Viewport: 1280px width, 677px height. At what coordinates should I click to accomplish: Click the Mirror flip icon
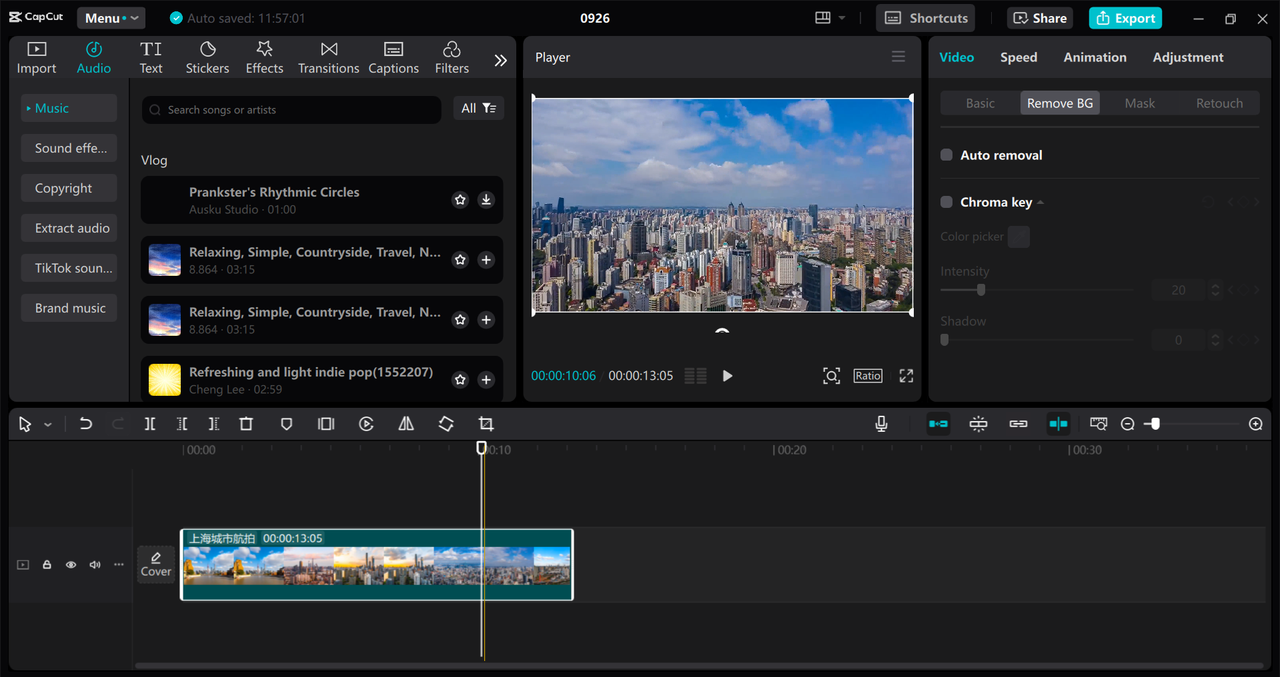[x=406, y=424]
